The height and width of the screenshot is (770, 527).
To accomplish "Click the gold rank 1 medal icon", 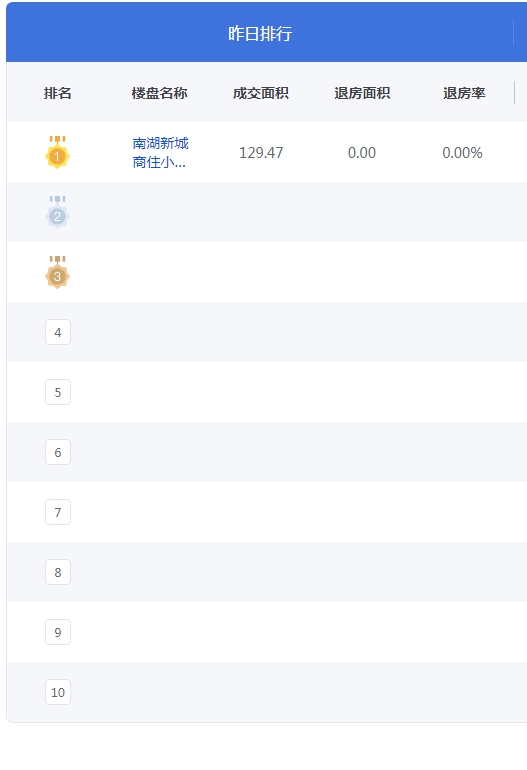I will coord(57,152).
